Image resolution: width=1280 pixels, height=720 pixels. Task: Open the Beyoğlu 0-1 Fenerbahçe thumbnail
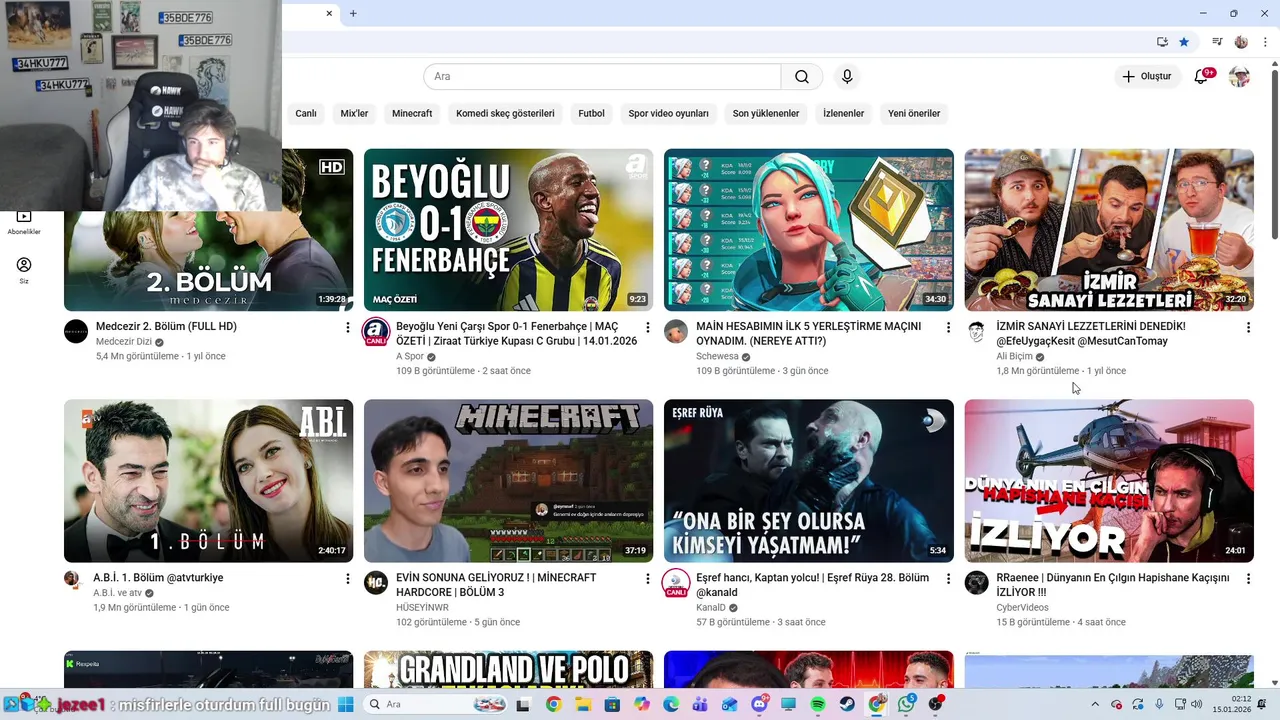point(508,230)
